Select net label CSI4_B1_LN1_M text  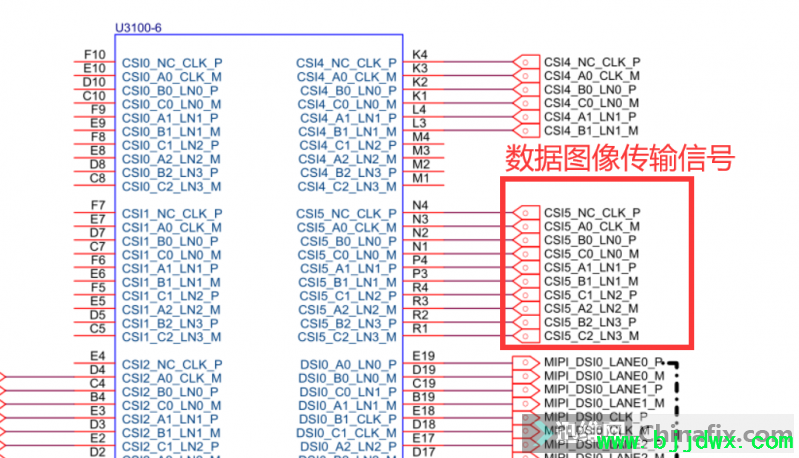pyautogui.click(x=591, y=131)
